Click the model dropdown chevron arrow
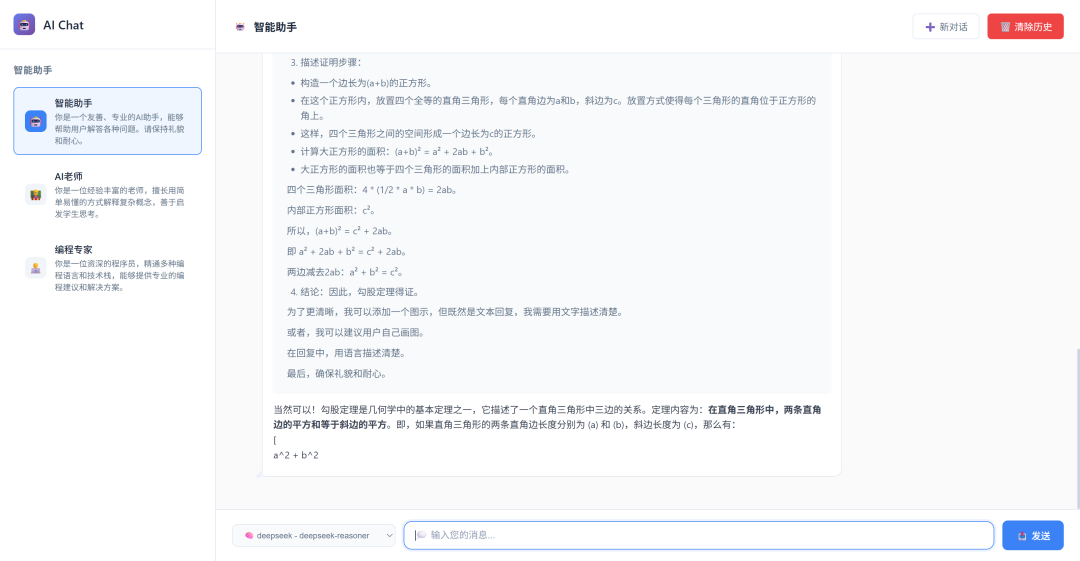The width and height of the screenshot is (1080, 561). tap(389, 536)
